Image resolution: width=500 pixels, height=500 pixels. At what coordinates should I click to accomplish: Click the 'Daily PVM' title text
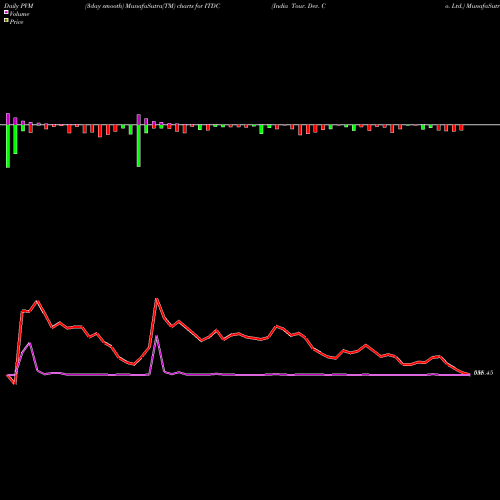click(19, 6)
